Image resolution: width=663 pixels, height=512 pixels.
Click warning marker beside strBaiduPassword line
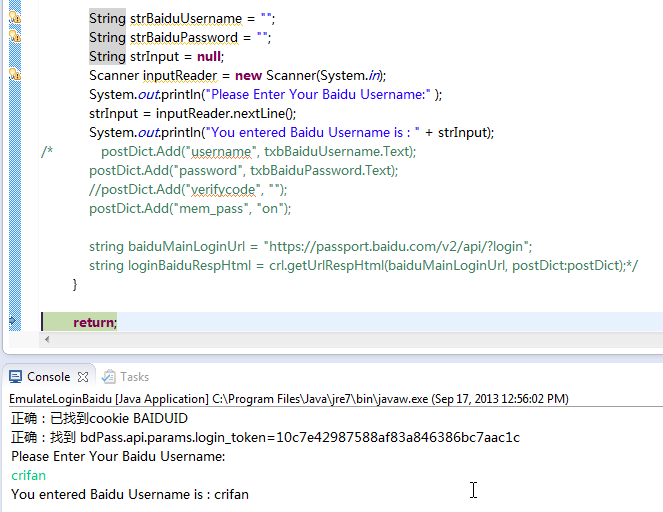(x=15, y=37)
